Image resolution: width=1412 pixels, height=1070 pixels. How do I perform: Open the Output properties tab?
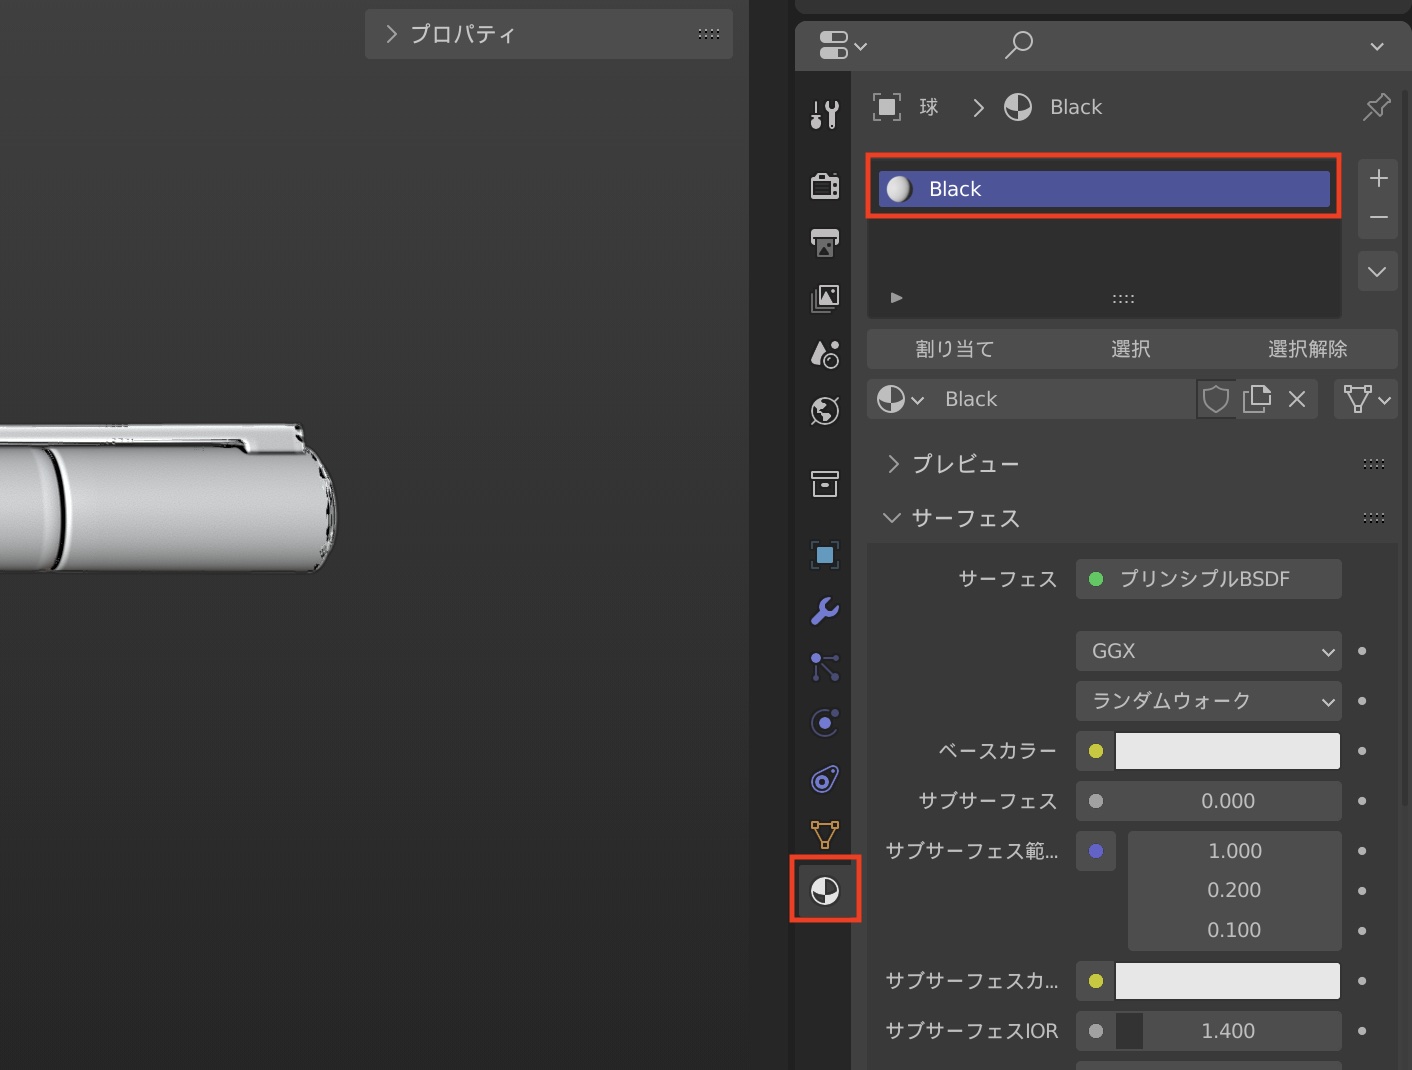pyautogui.click(x=824, y=242)
